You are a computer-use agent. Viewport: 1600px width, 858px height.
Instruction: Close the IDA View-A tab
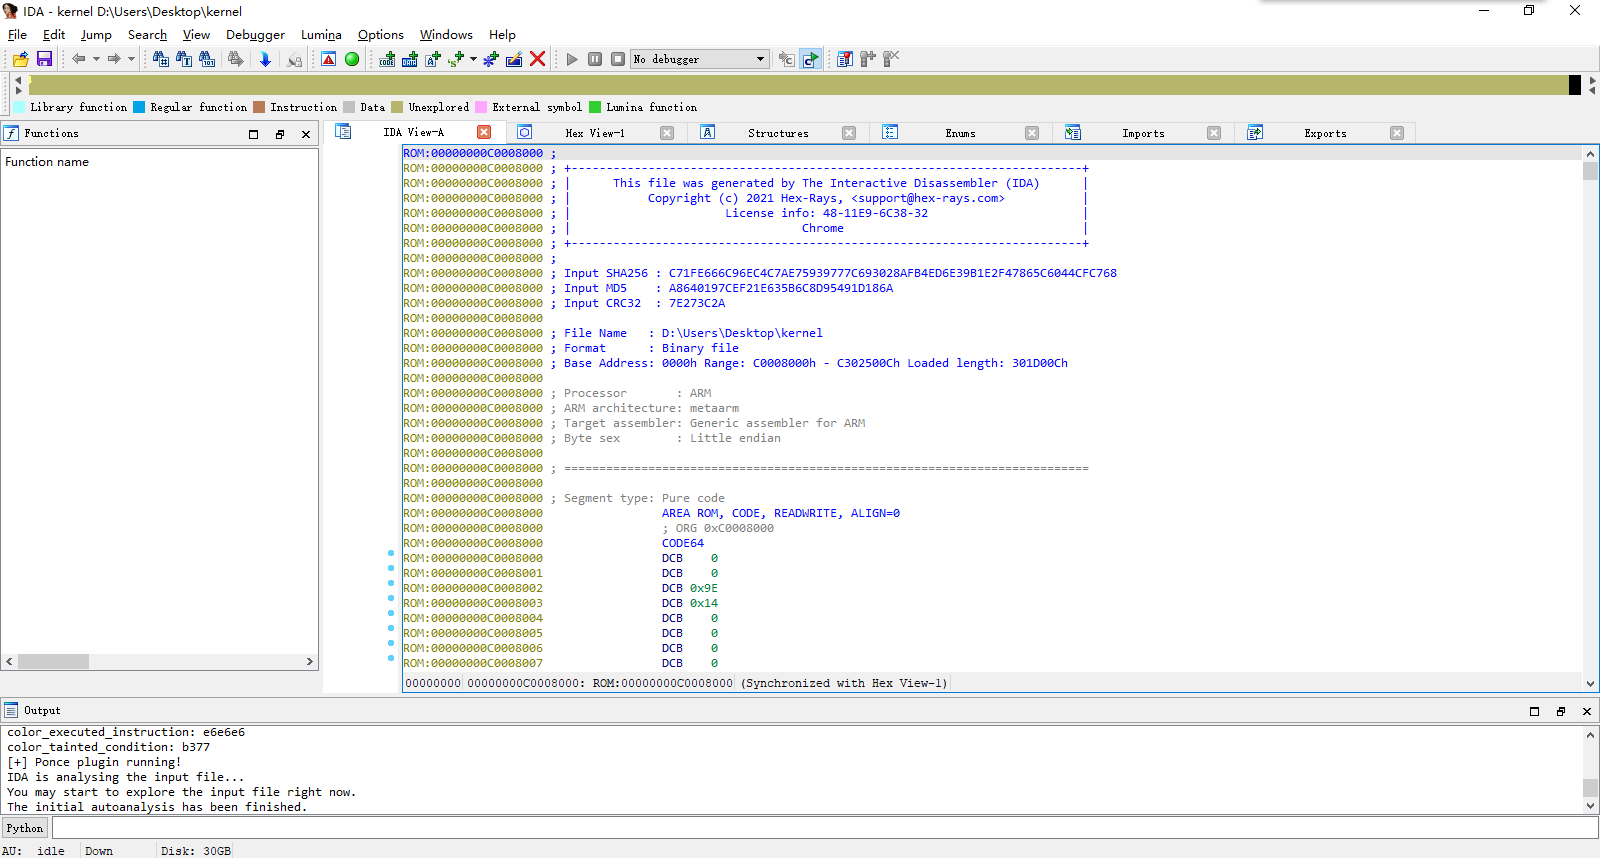tap(484, 132)
